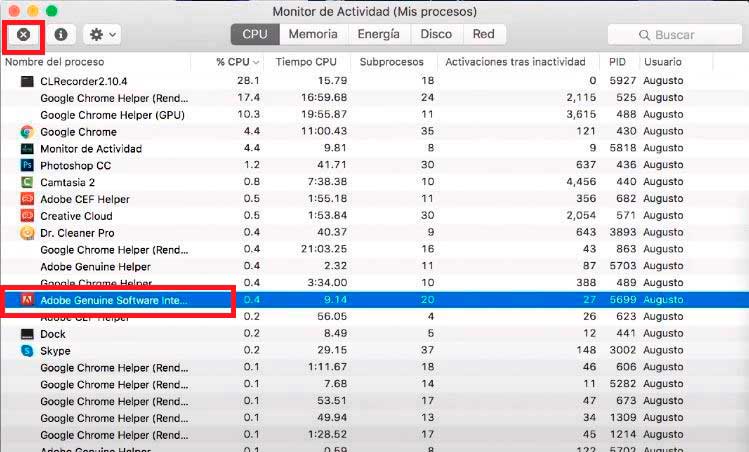
Task: Click the Buscar search field
Action: pos(674,35)
